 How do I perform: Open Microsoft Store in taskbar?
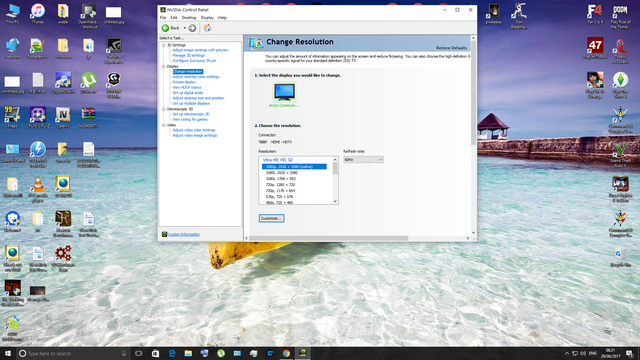pos(156,353)
